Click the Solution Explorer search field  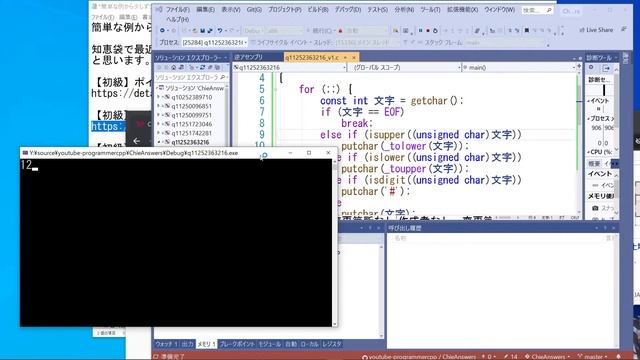[x=190, y=77]
